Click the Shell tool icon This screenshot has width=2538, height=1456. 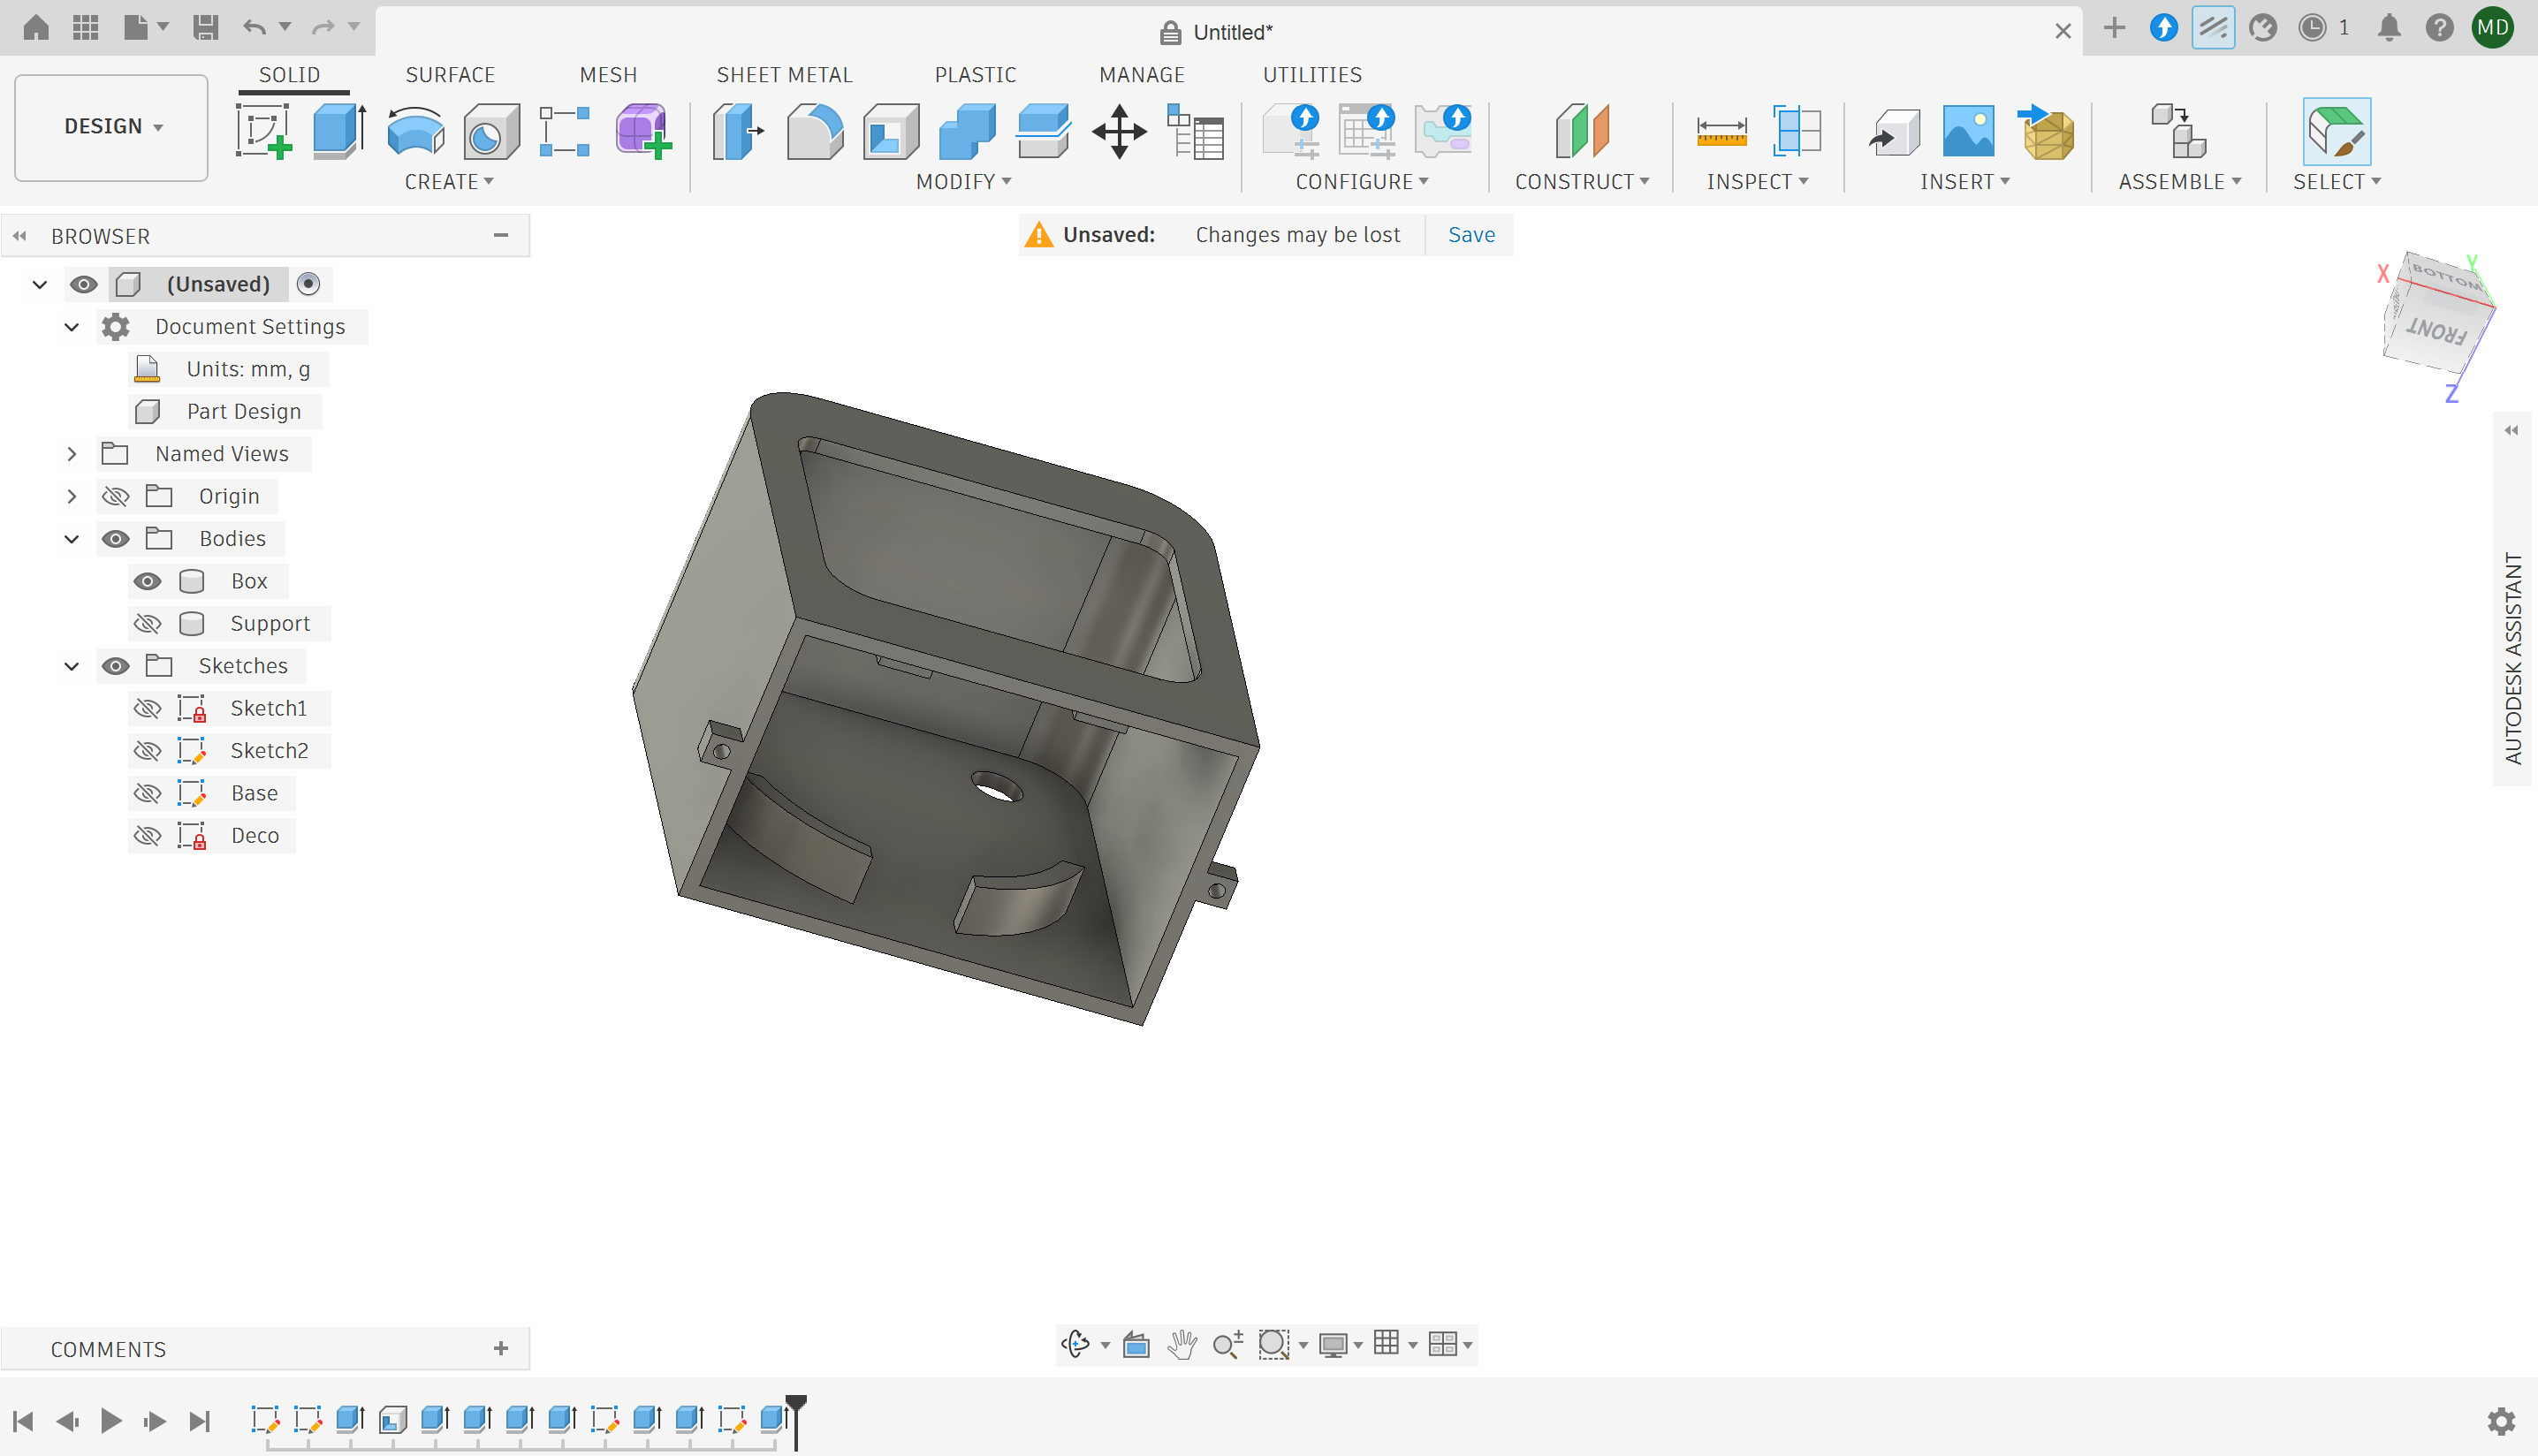pos(890,131)
